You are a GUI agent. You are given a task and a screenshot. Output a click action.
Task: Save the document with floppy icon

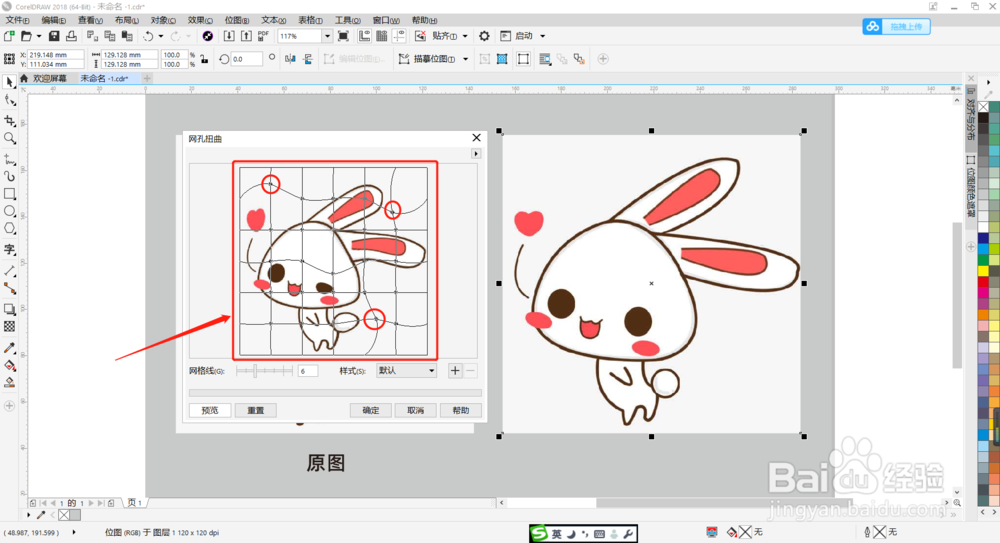pyautogui.click(x=54, y=36)
